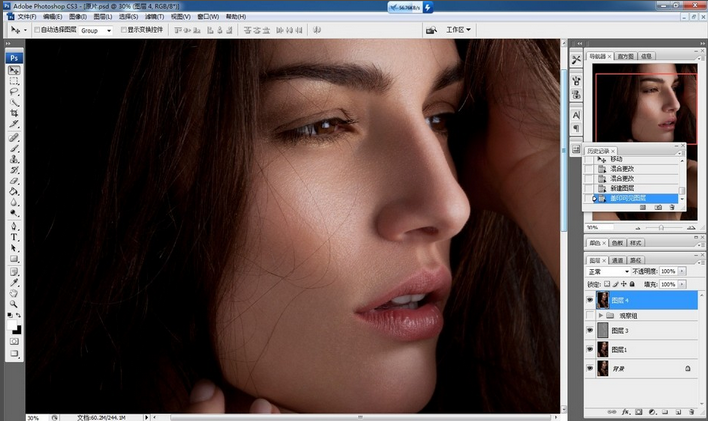
Task: Toggle Quick Mask mode in the toolbox
Action: (14, 341)
